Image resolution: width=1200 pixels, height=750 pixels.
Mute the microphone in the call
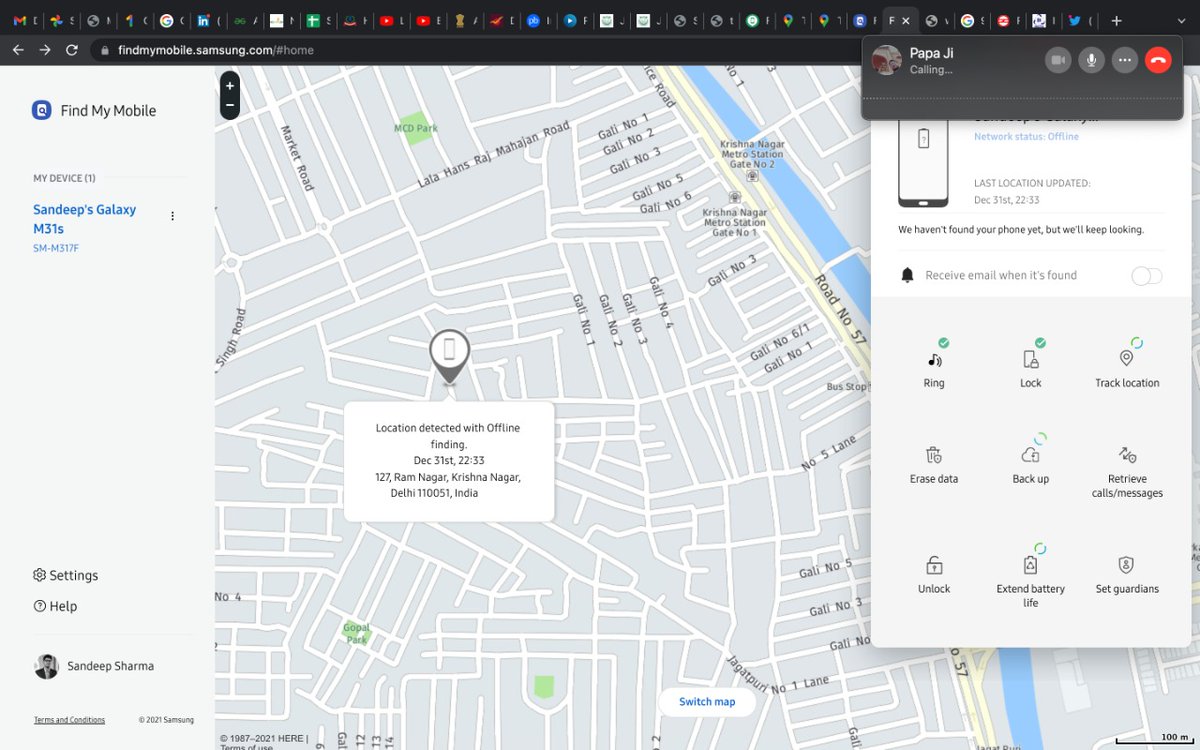pyautogui.click(x=1091, y=60)
